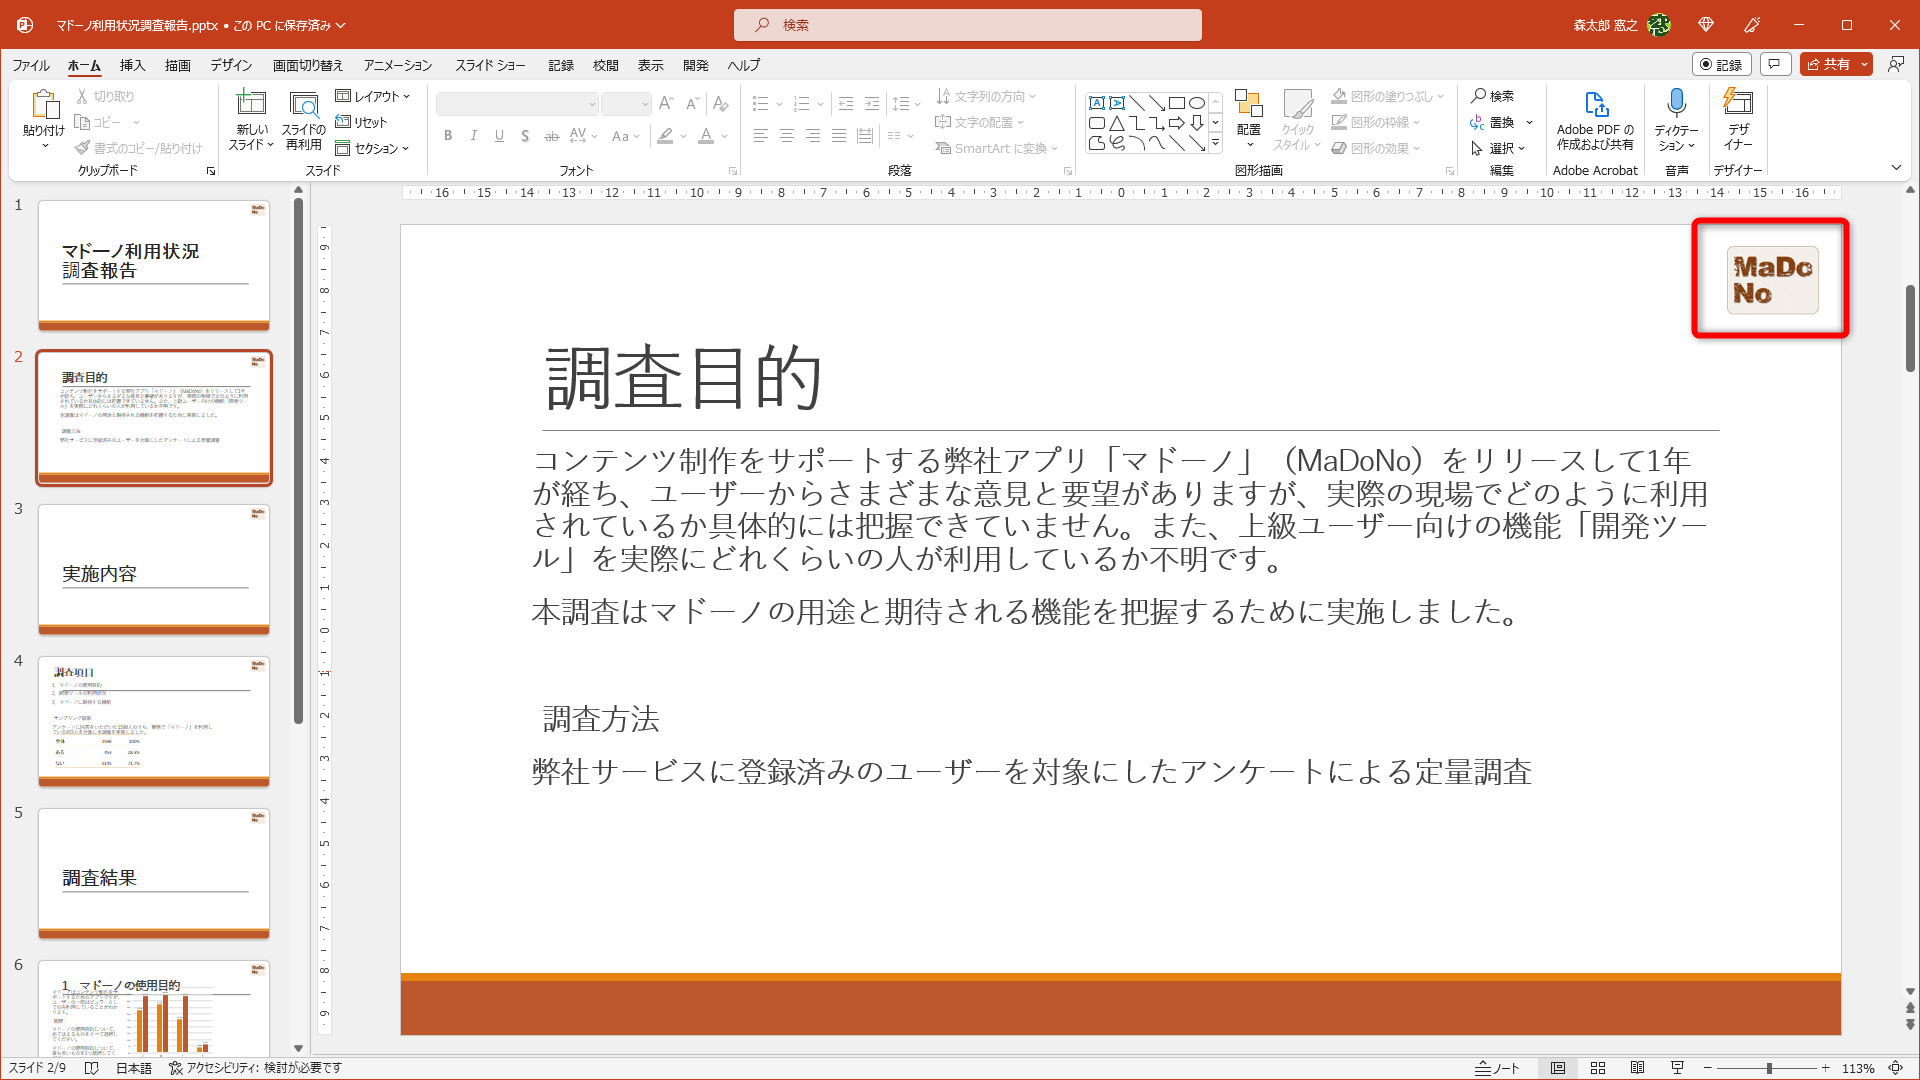Toggle the Notes pane

(x=1497, y=1068)
